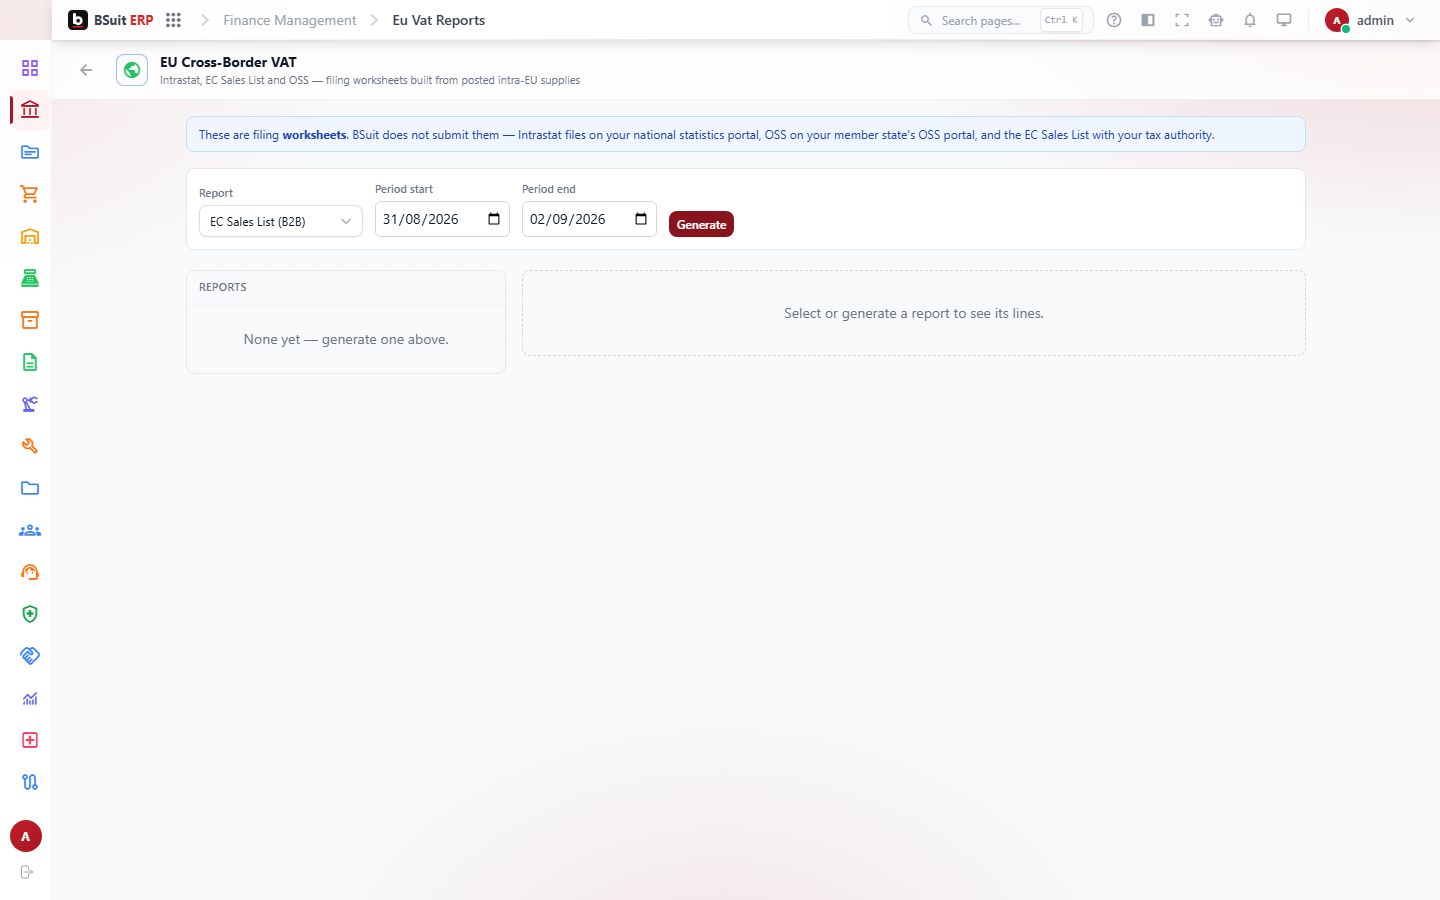
Task: Toggle fullscreen mode icon
Action: [1182, 20]
